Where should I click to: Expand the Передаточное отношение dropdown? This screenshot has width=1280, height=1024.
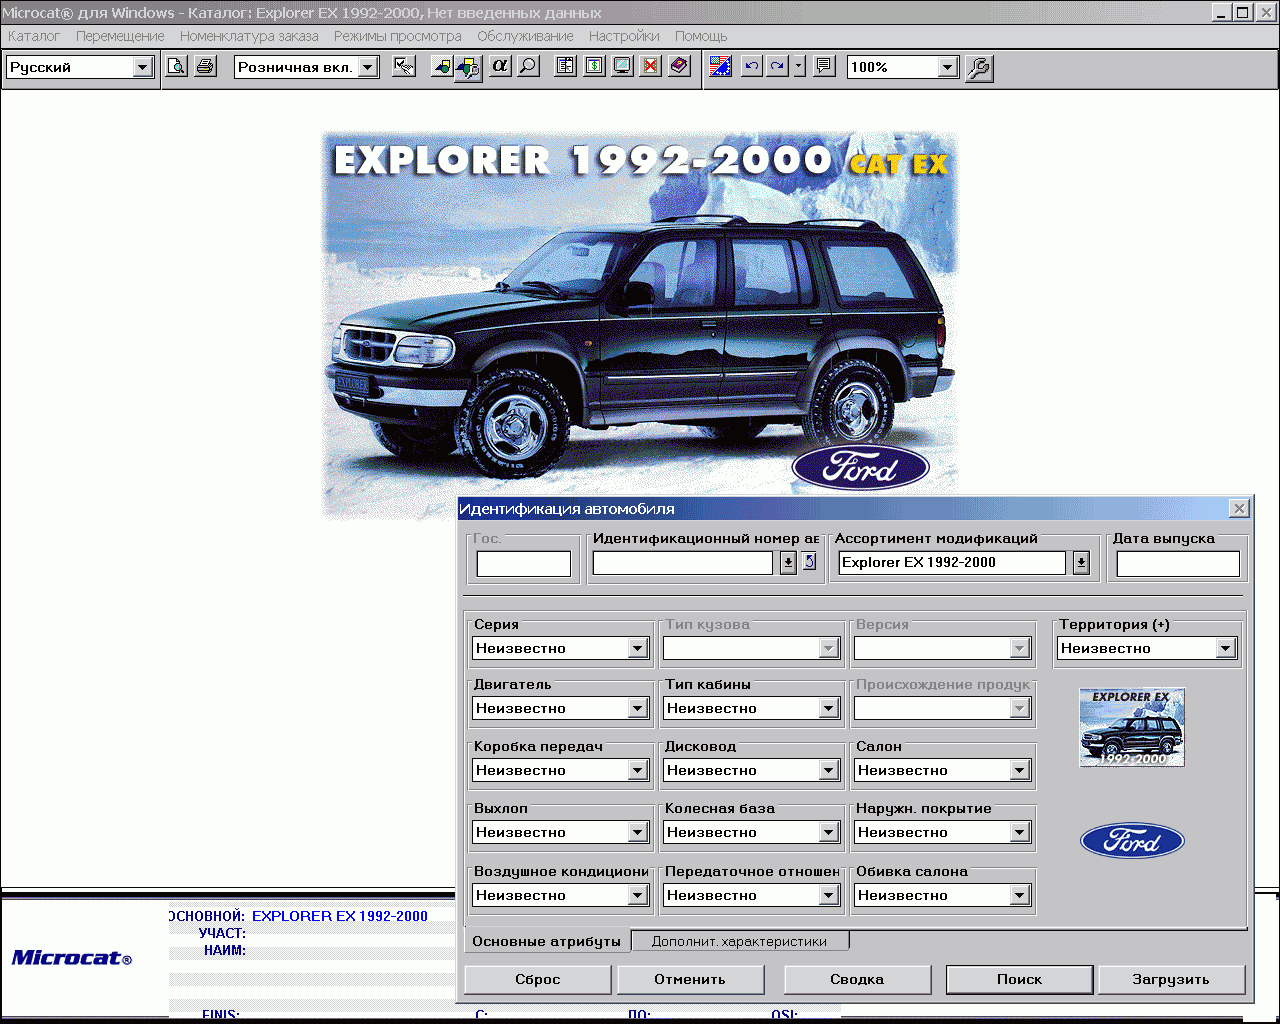[829, 895]
